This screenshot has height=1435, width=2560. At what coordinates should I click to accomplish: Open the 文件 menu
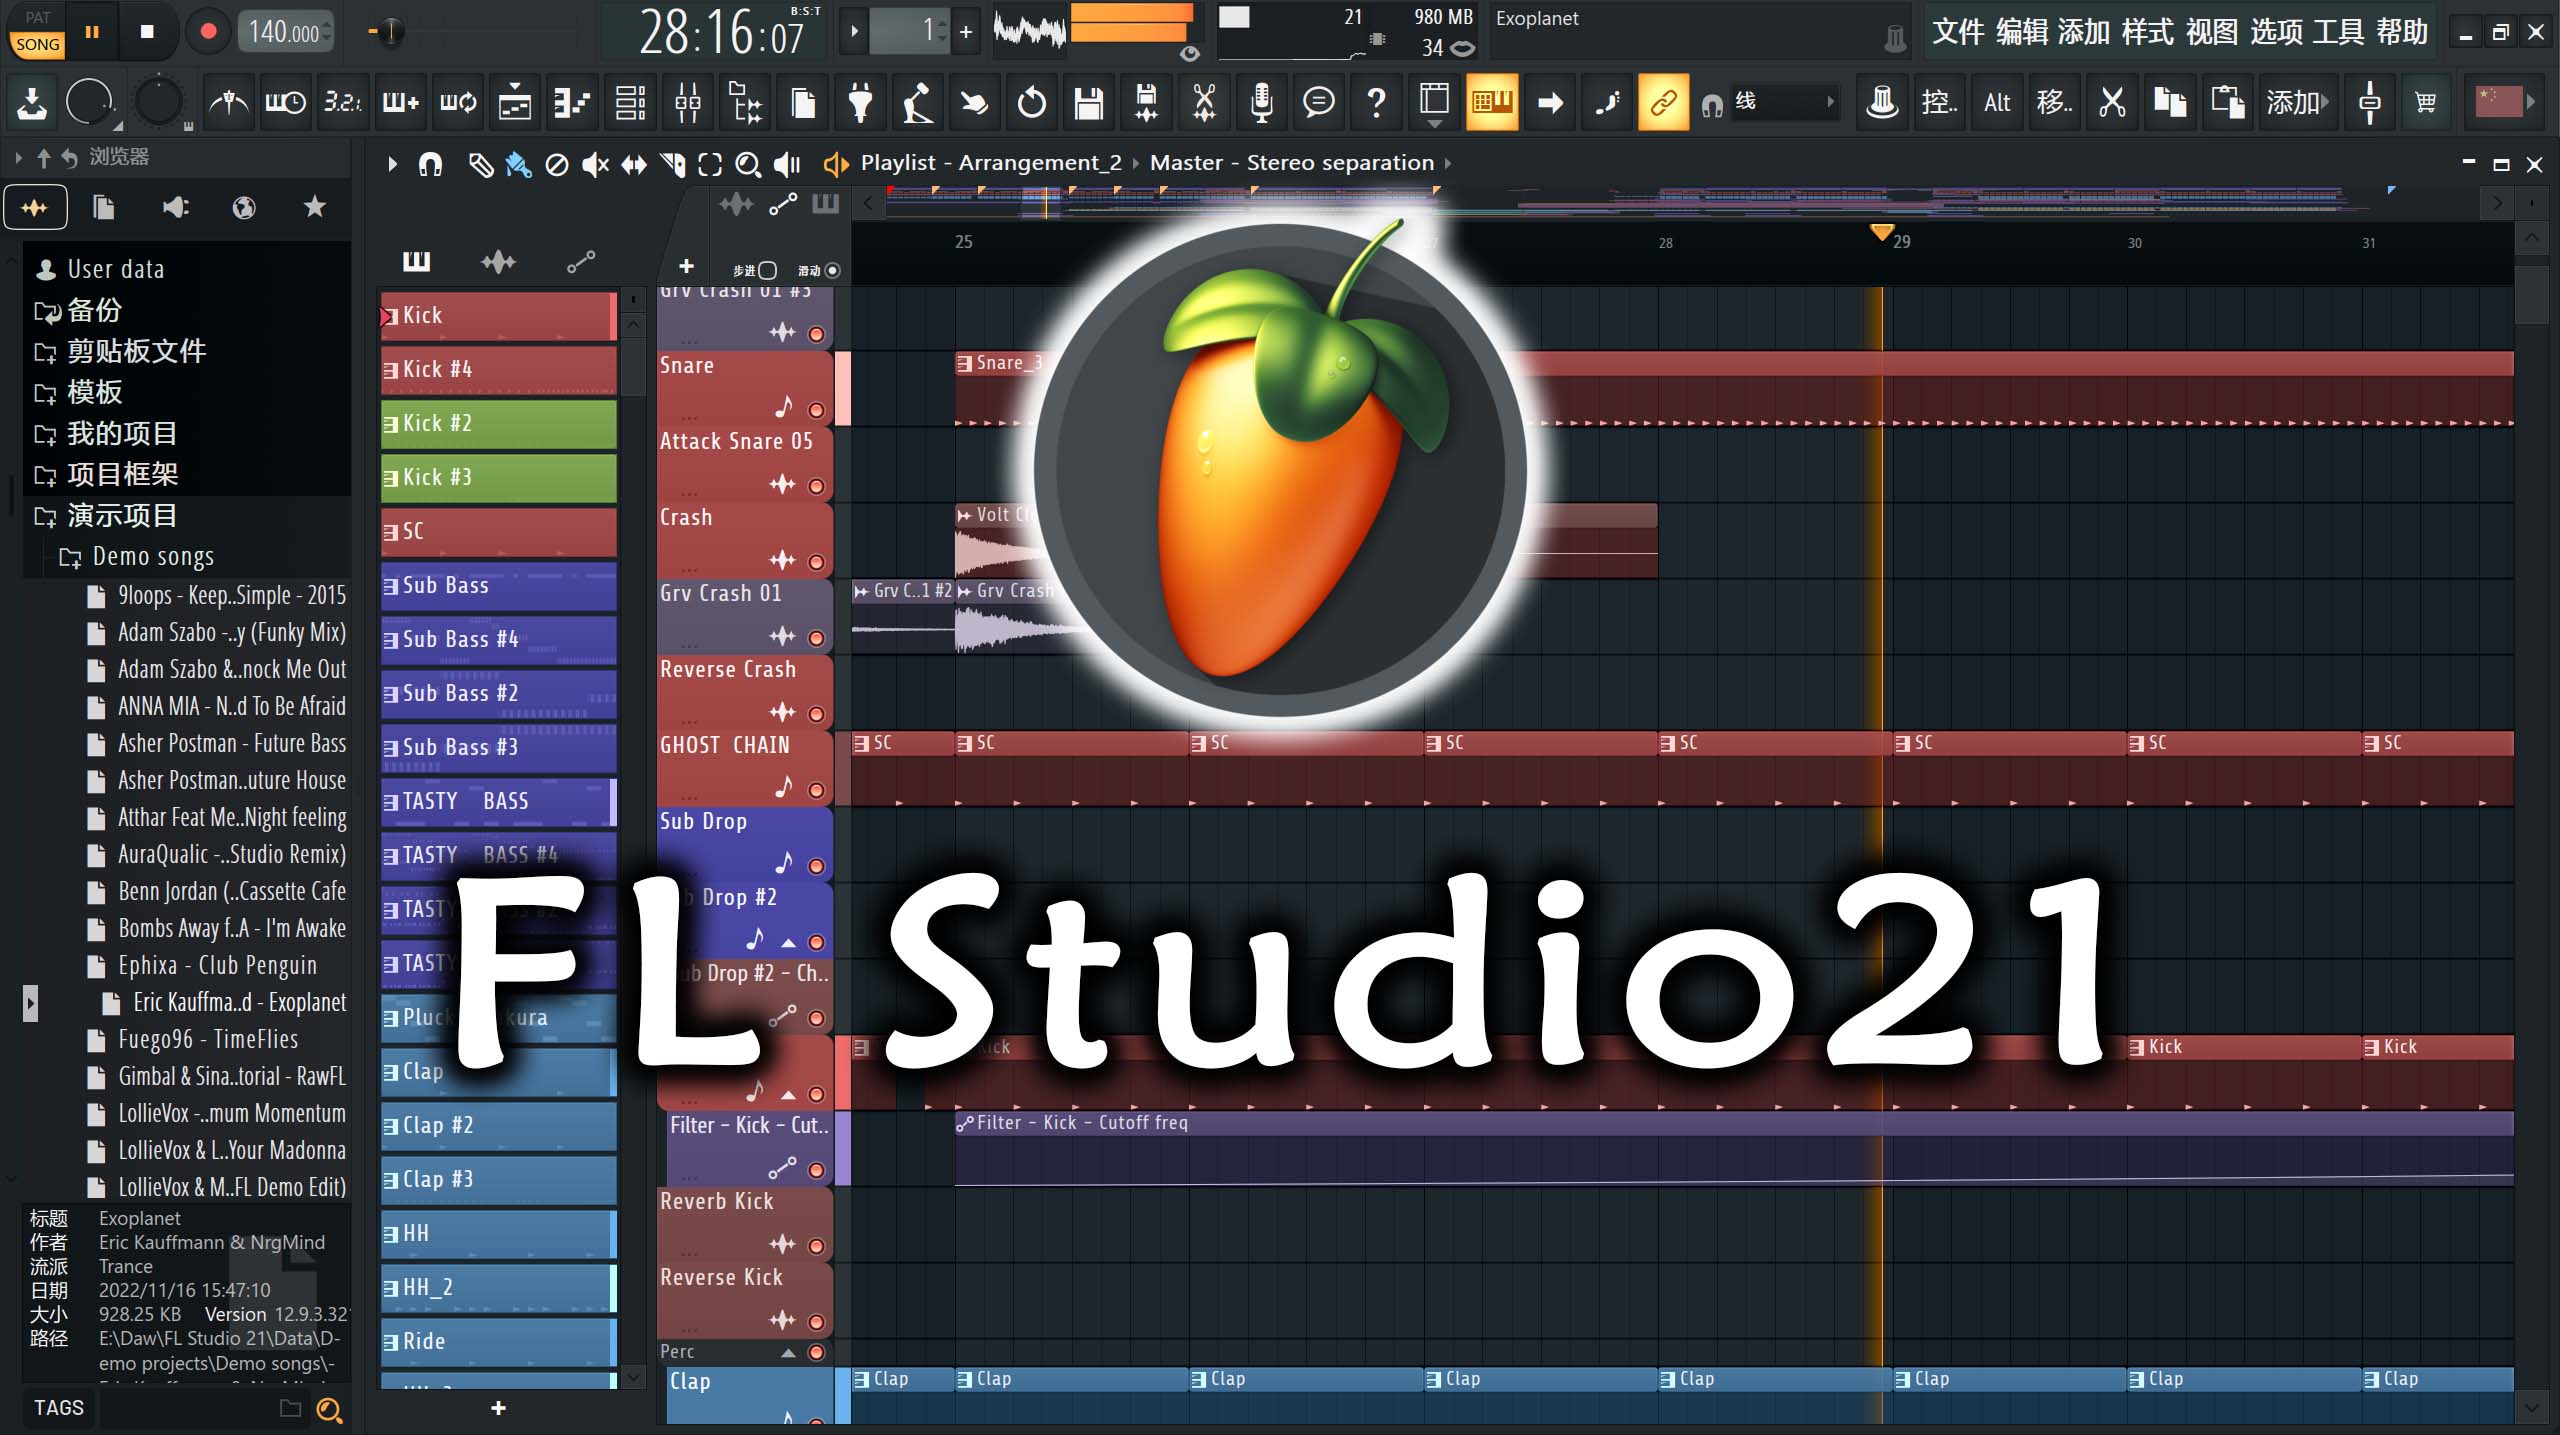(x=1957, y=32)
